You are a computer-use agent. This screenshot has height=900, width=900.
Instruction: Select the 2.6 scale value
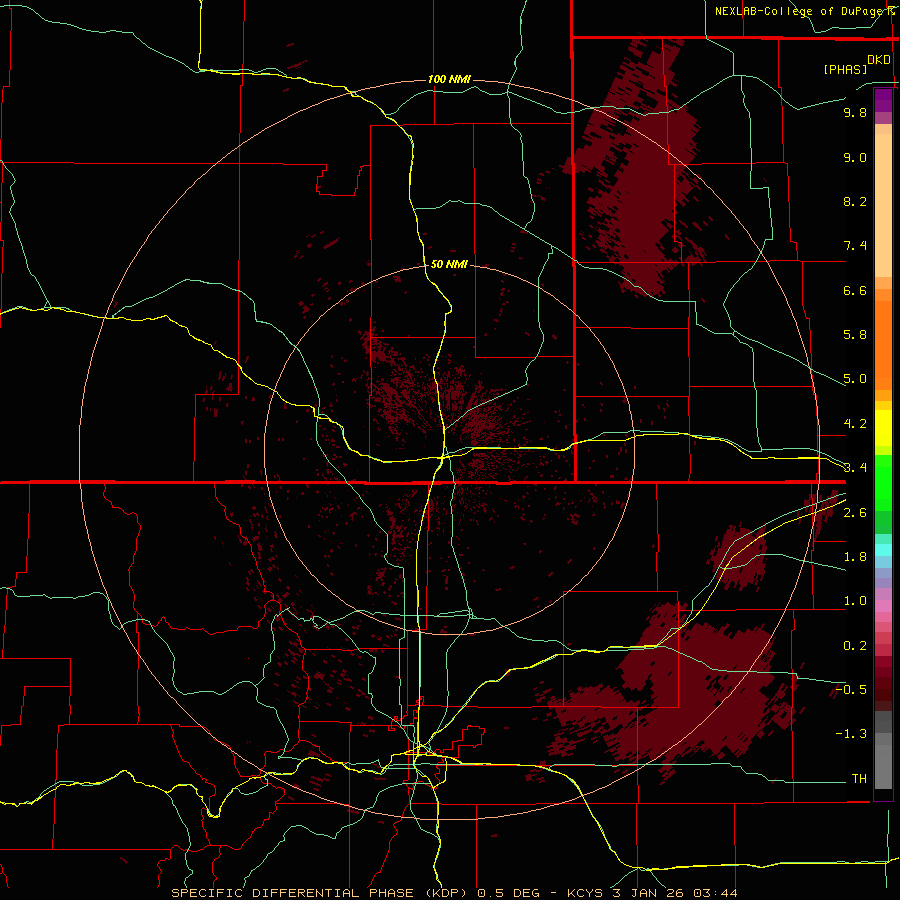(x=855, y=513)
